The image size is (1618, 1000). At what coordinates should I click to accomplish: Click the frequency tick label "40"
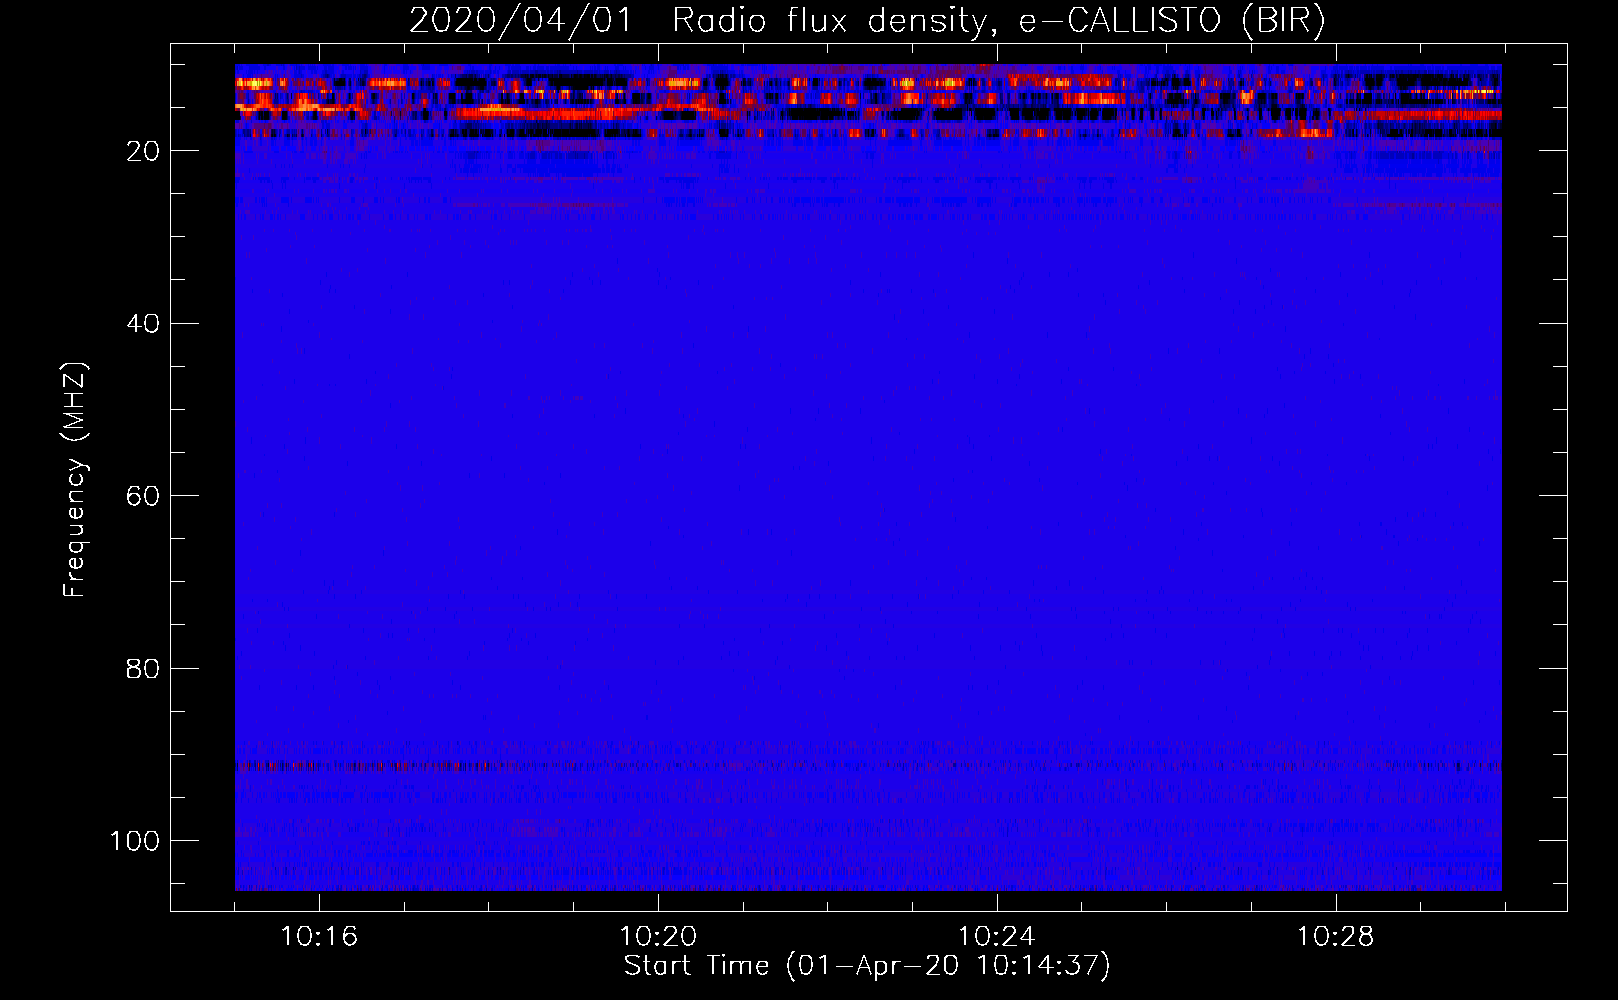(144, 324)
